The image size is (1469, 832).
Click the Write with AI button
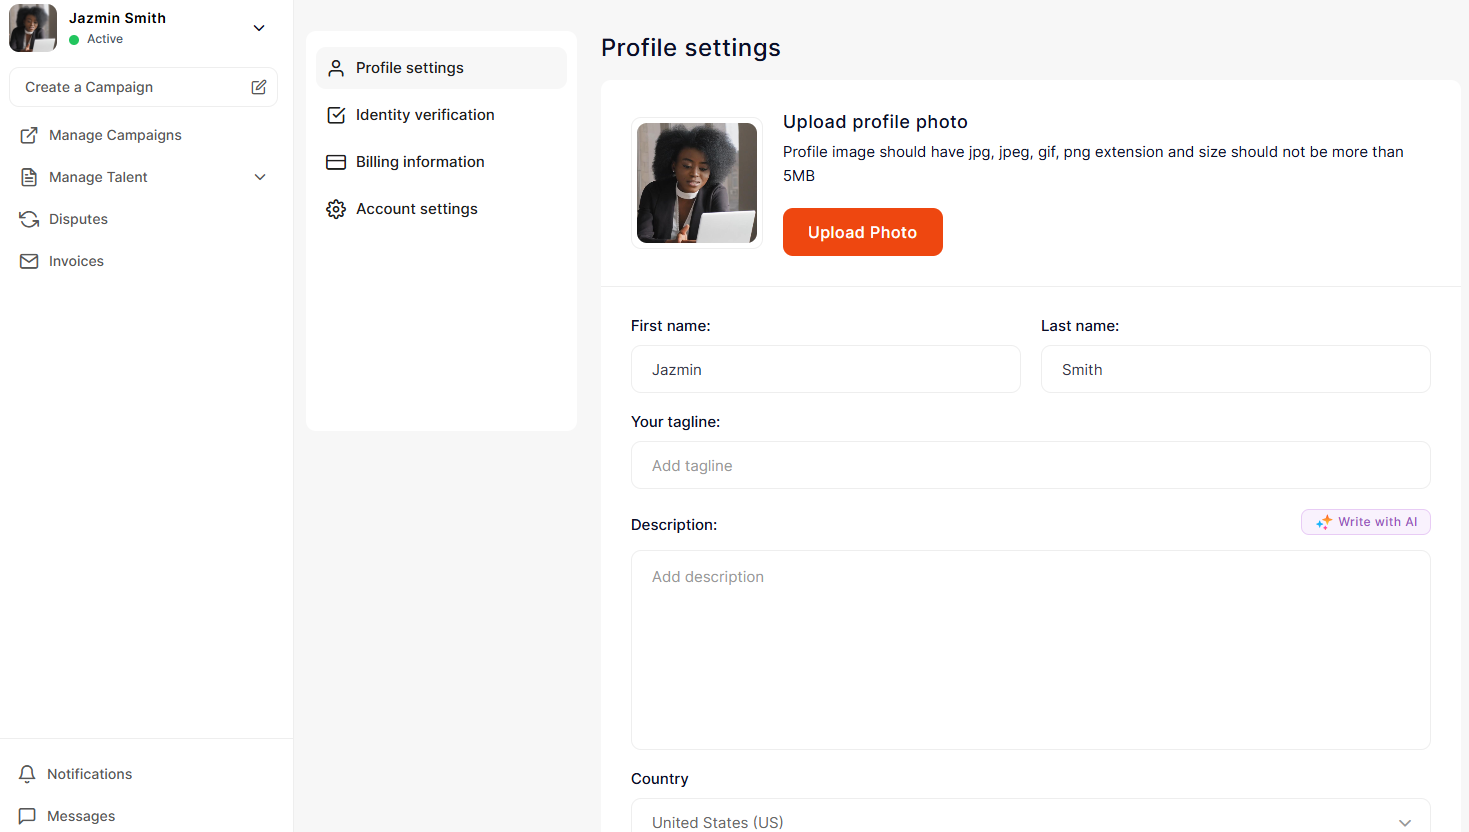coord(1365,522)
